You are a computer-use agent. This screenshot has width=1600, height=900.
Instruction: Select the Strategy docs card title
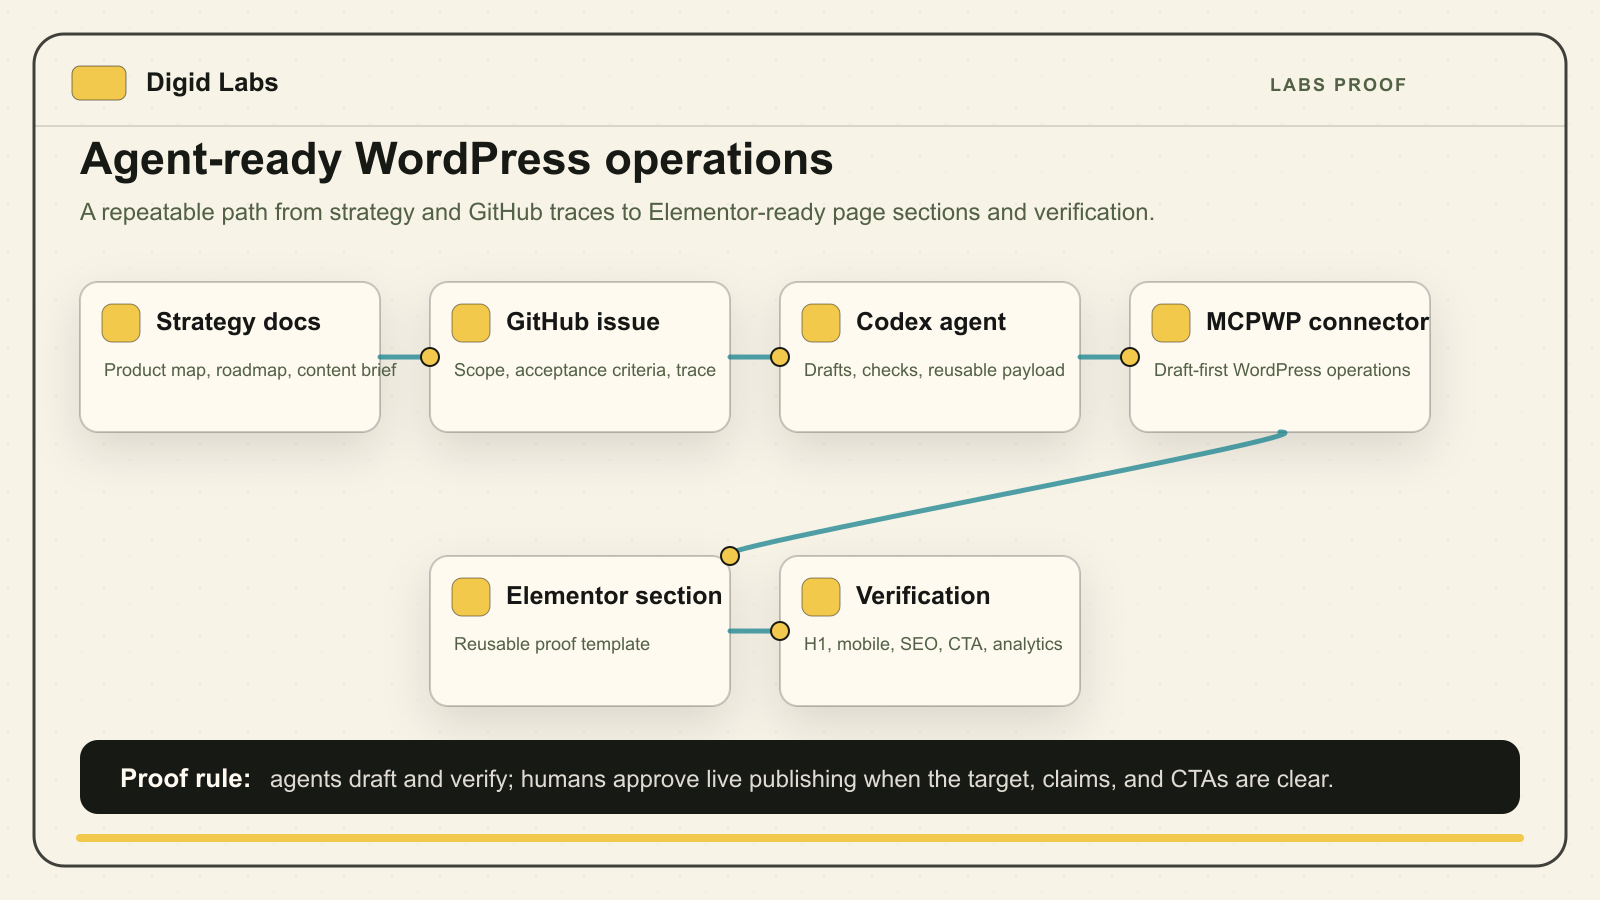(x=238, y=322)
